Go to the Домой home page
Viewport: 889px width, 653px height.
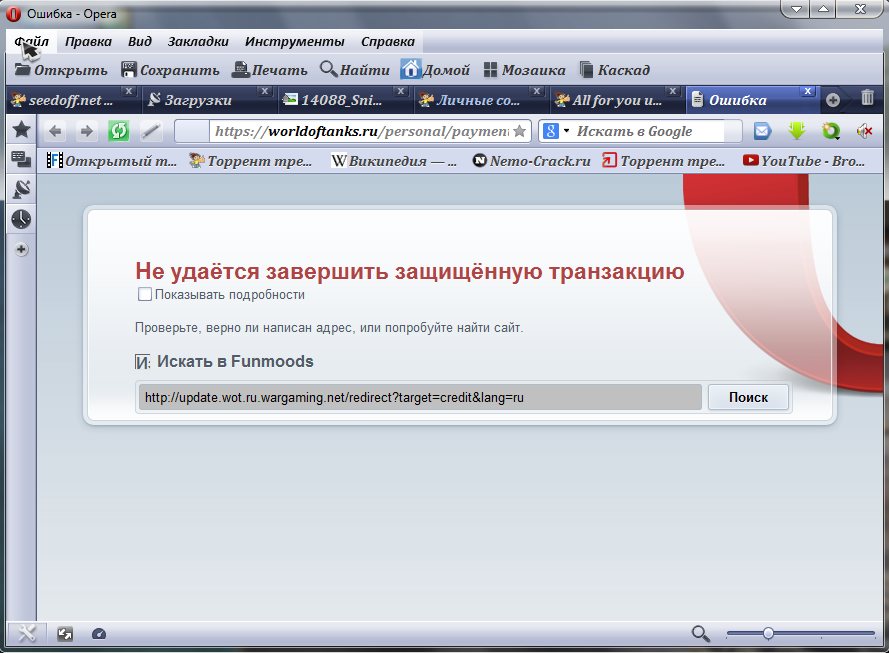435,70
